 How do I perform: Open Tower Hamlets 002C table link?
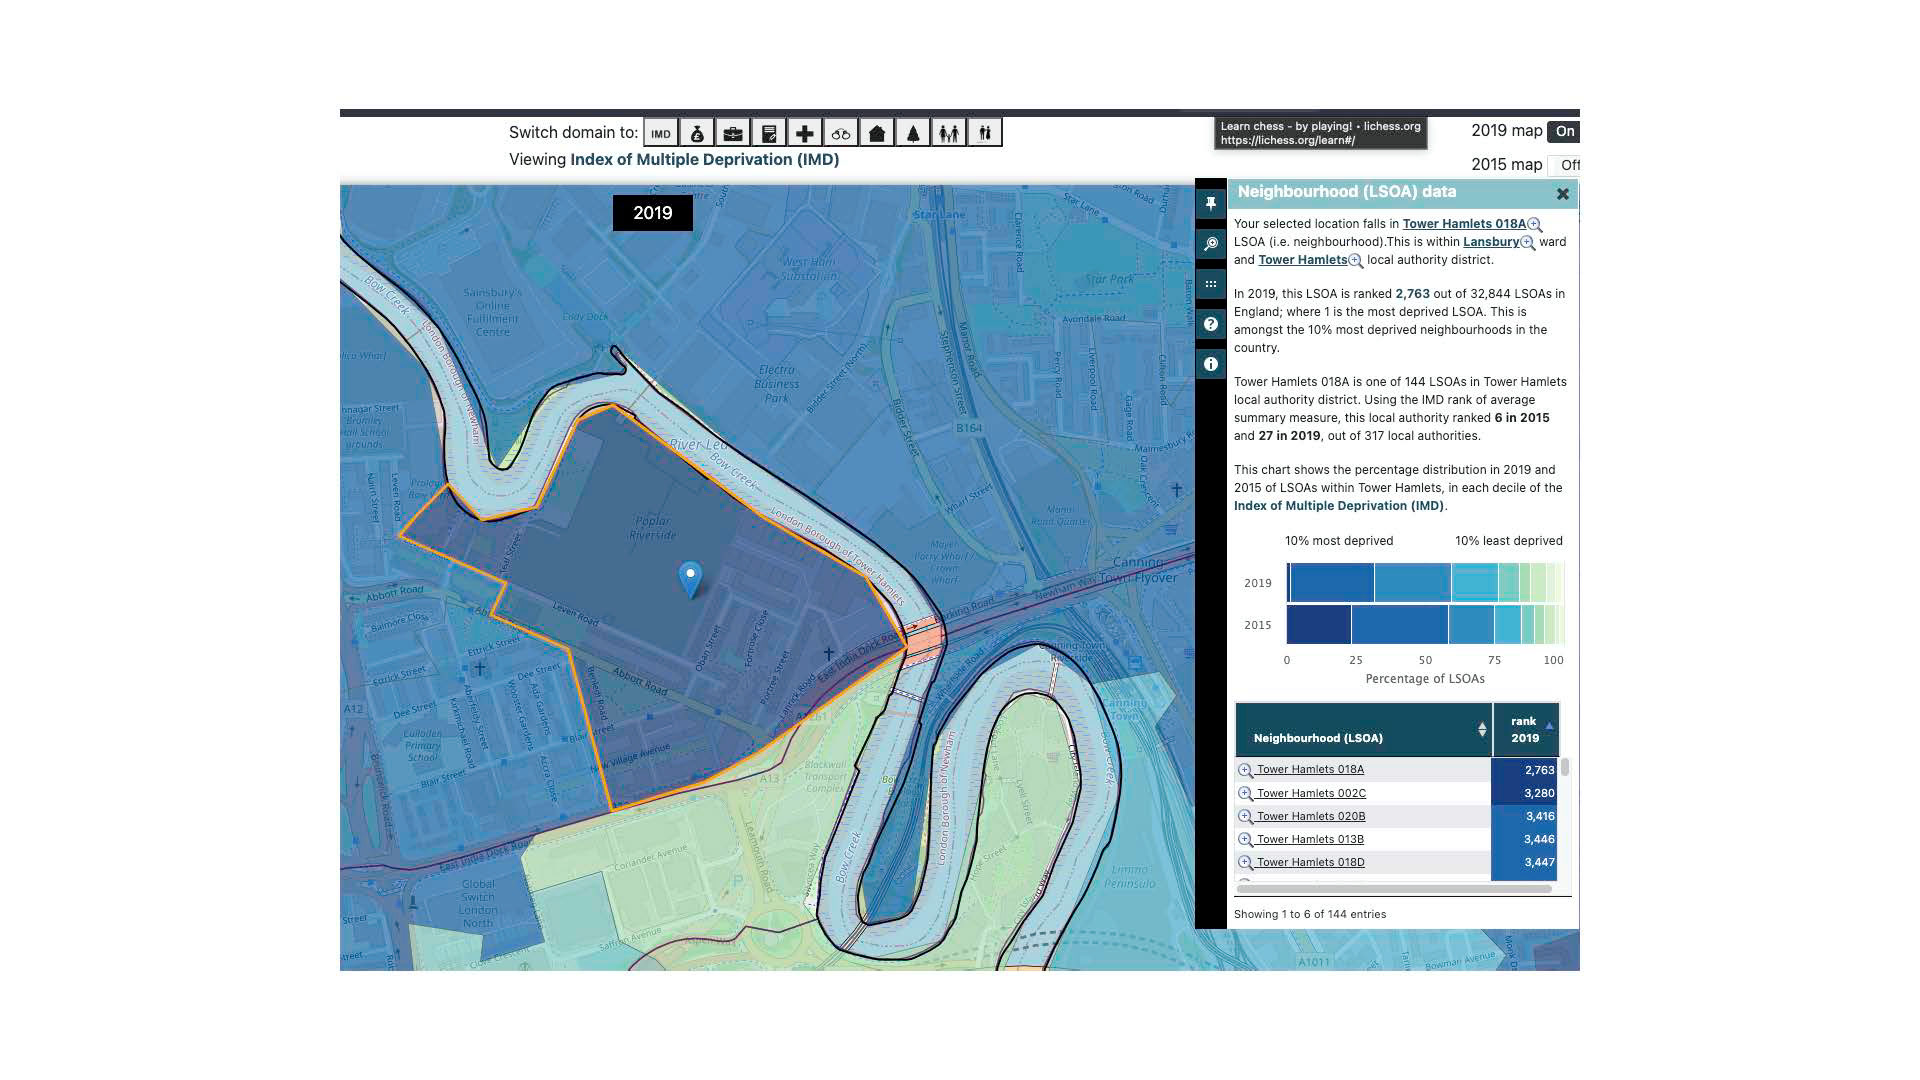coord(1311,794)
